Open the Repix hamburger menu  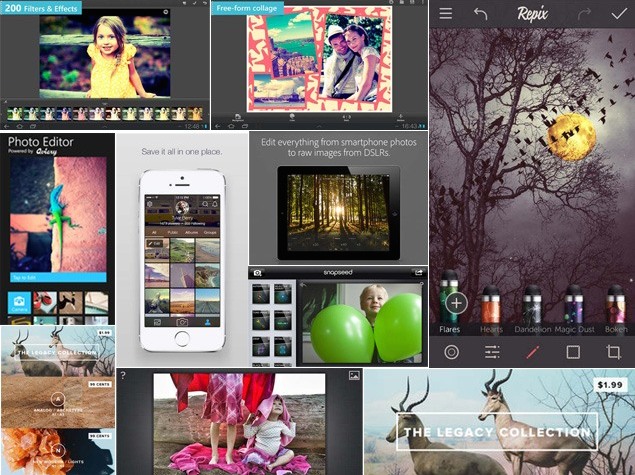point(446,14)
